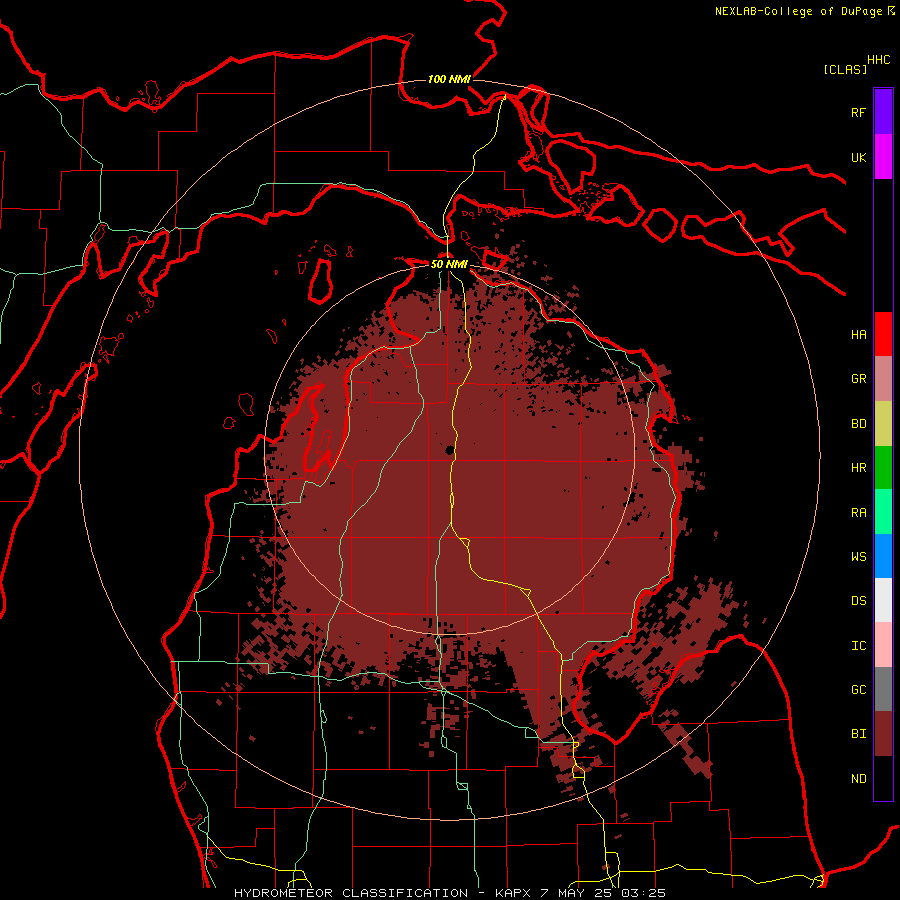Image resolution: width=900 pixels, height=900 pixels.
Task: Click the BI dark red legend swatch
Action: pos(883,734)
